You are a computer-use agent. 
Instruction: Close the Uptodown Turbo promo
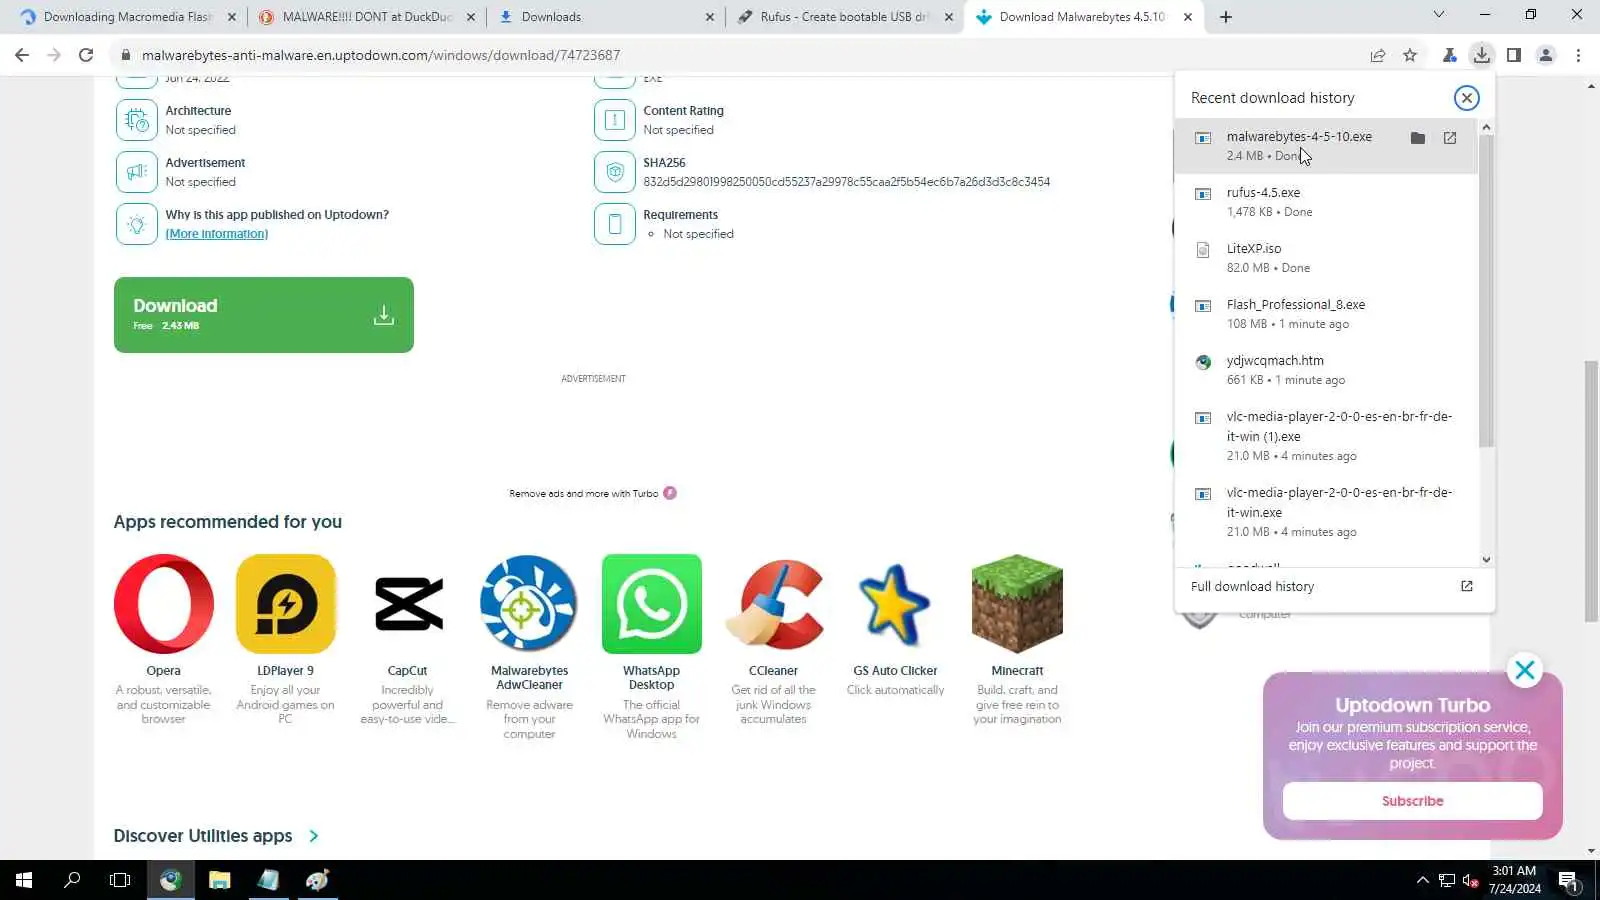pos(1525,670)
